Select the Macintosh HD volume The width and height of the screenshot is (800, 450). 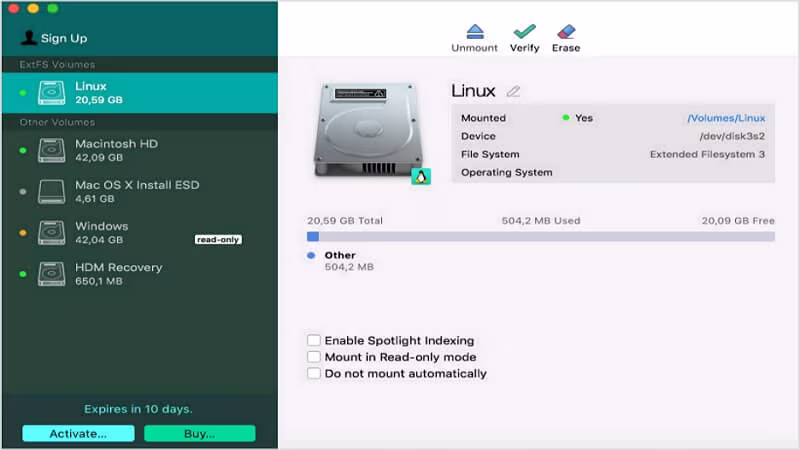(x=140, y=151)
